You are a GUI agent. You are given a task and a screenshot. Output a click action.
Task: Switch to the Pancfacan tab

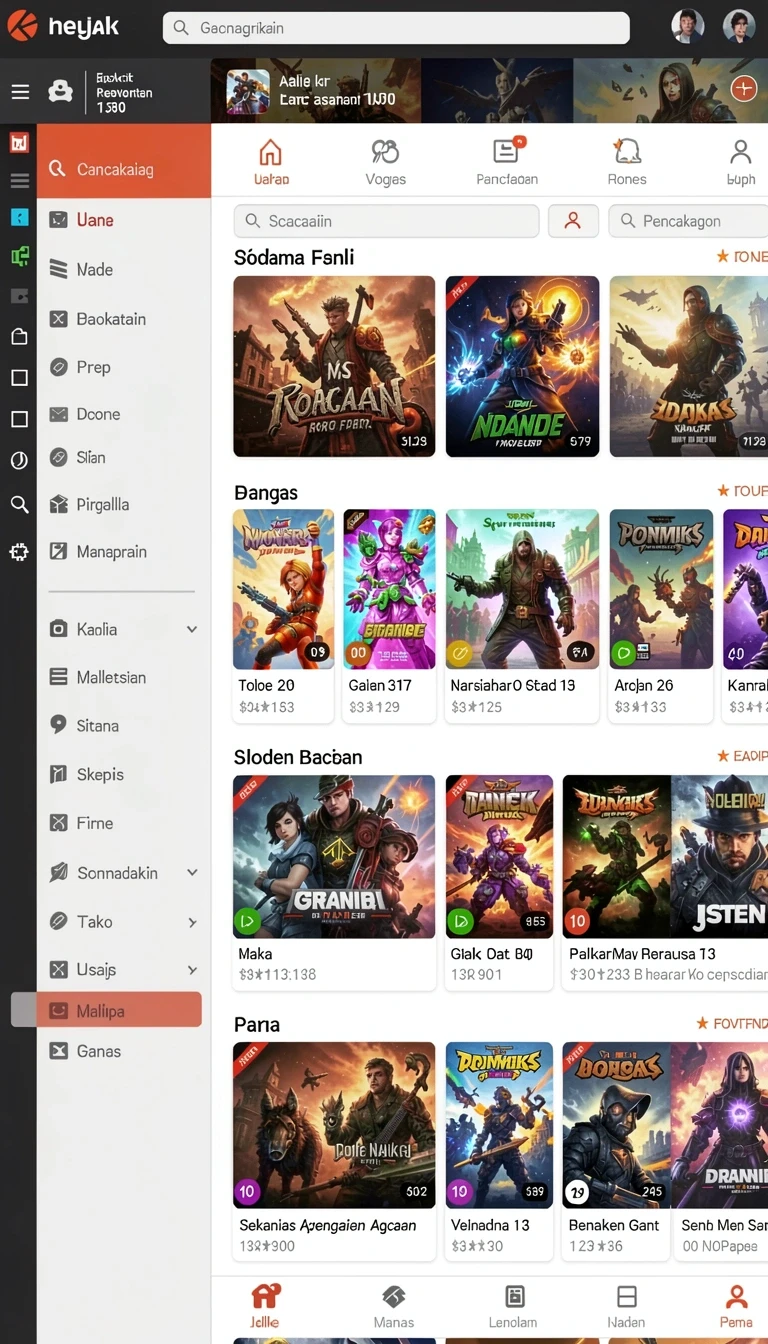click(x=507, y=163)
